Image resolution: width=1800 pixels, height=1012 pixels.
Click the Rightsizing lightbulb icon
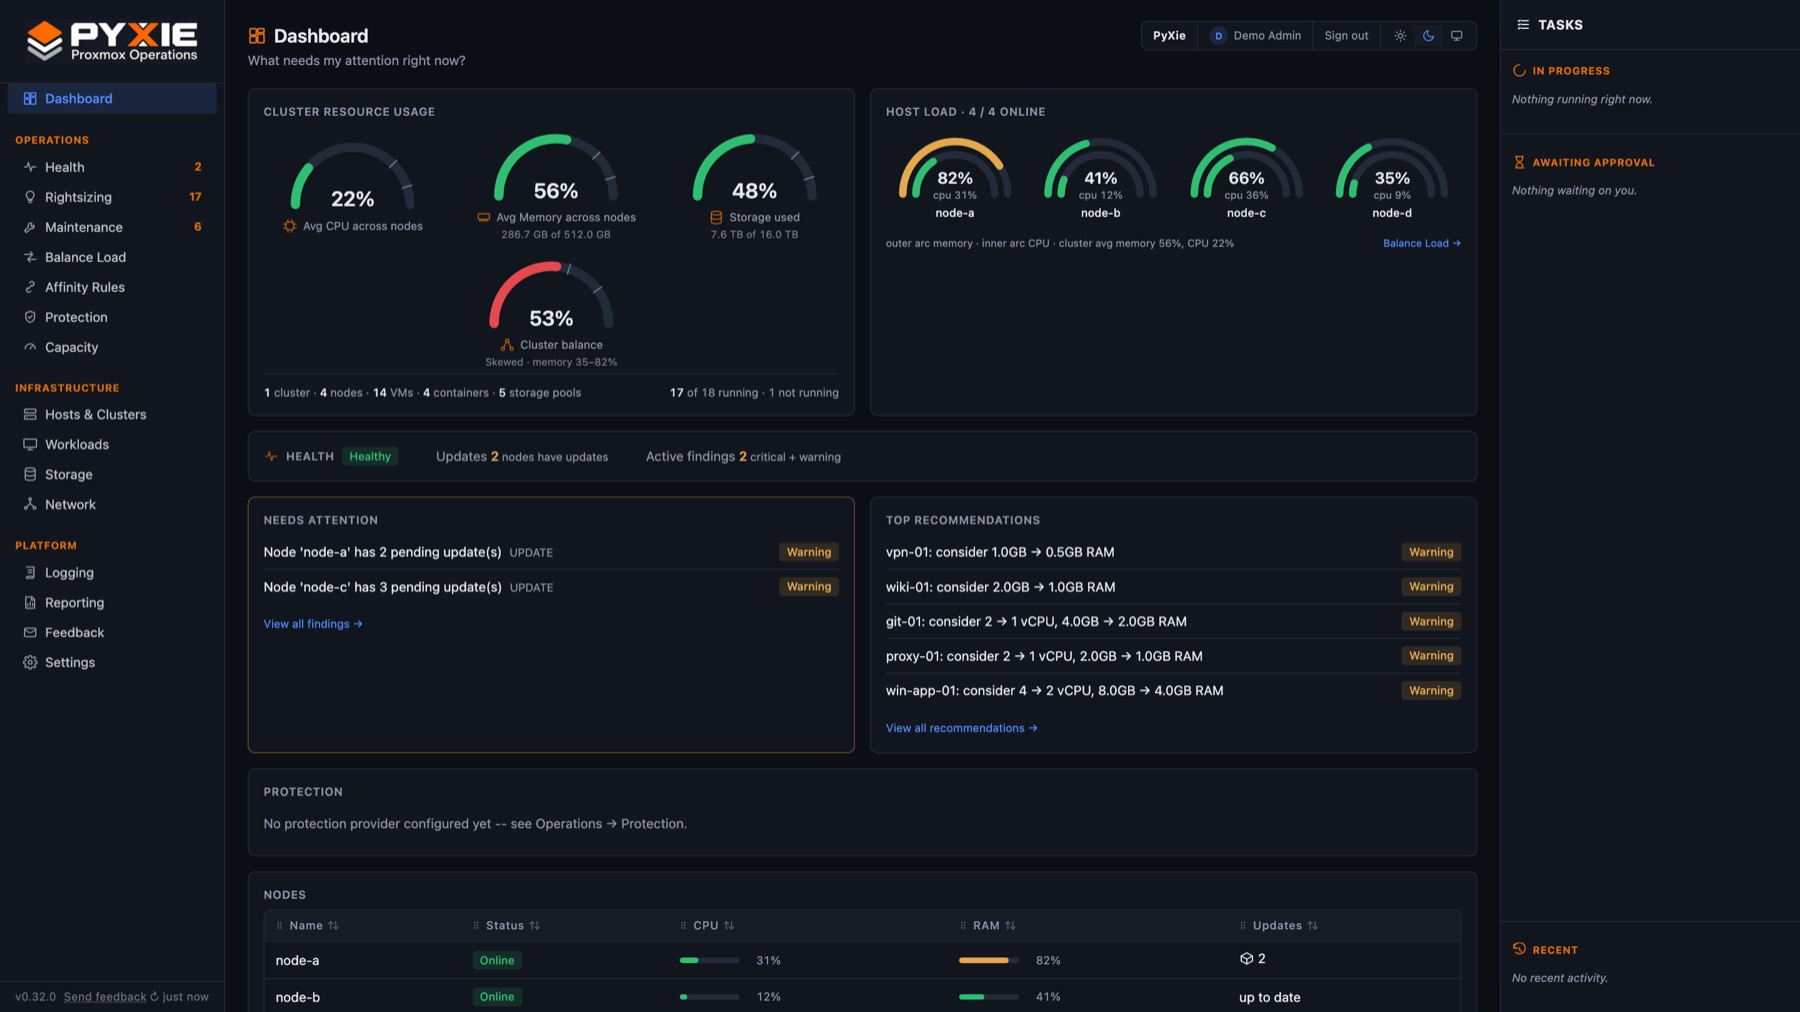point(30,197)
